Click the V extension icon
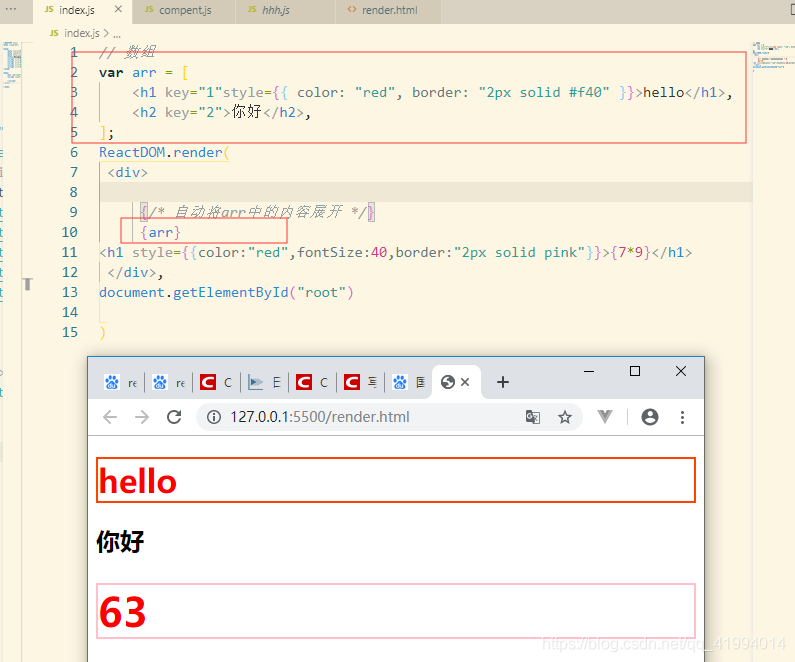Screen dimensions: 795x662 [604, 417]
